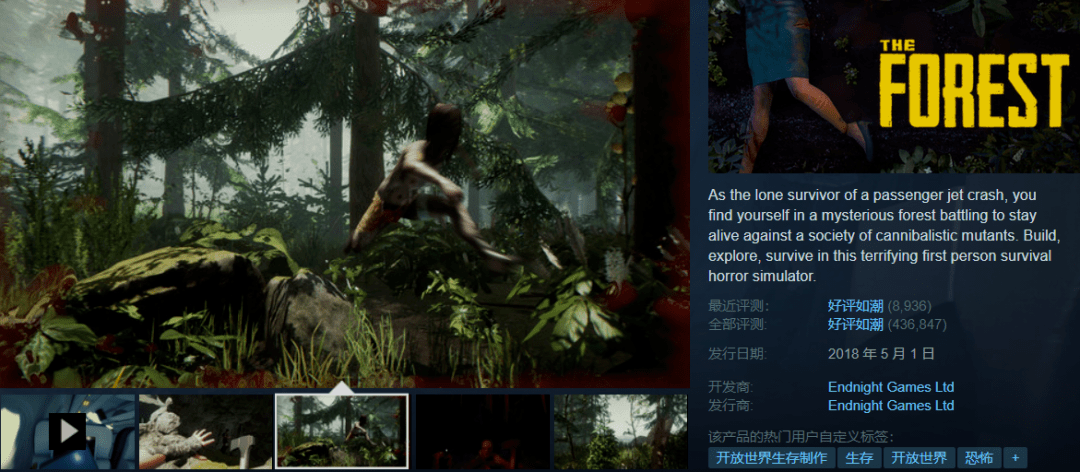Select the 开放世界生存制作 tag
The image size is (1080, 472).
click(x=771, y=458)
